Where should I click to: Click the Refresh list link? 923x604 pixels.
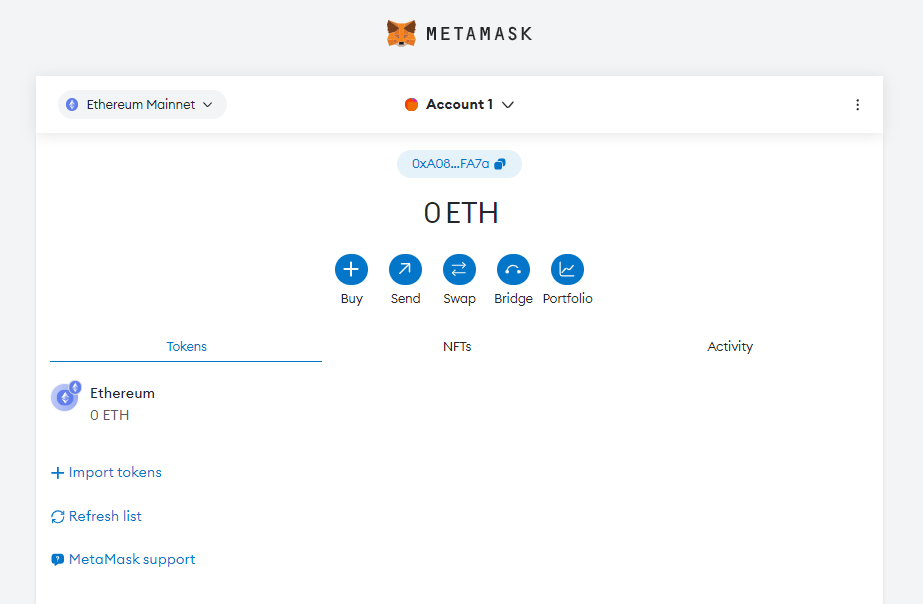click(x=105, y=517)
